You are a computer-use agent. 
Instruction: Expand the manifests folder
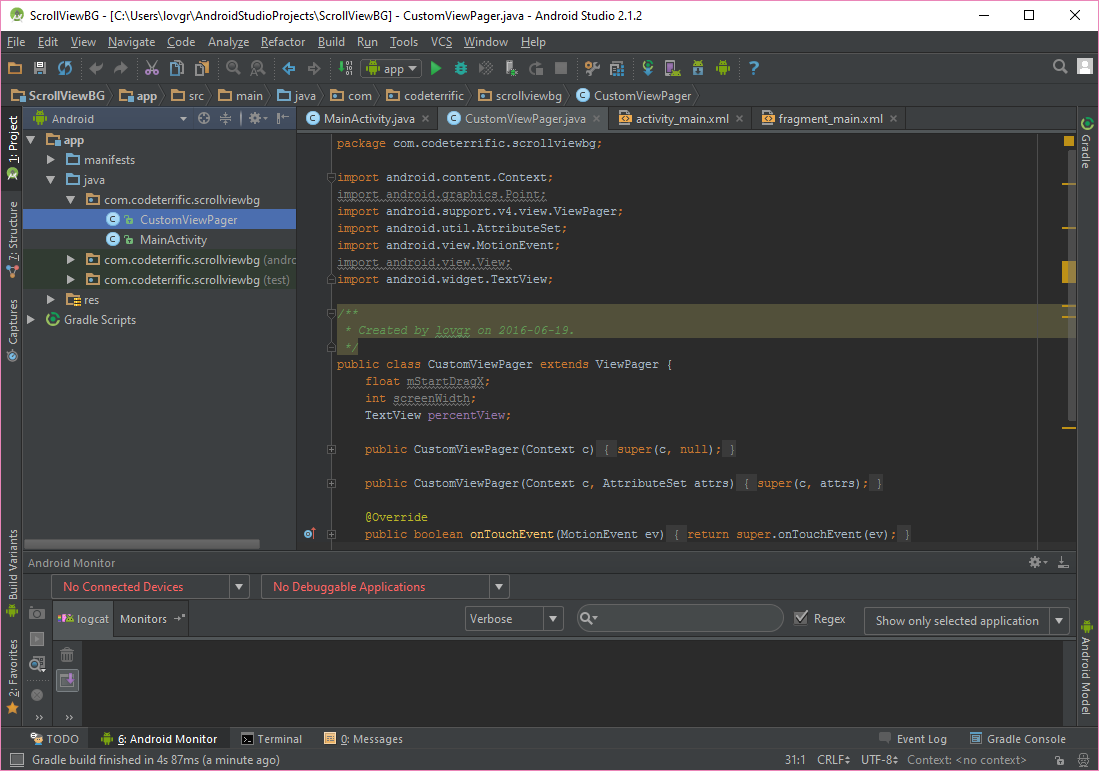point(50,160)
